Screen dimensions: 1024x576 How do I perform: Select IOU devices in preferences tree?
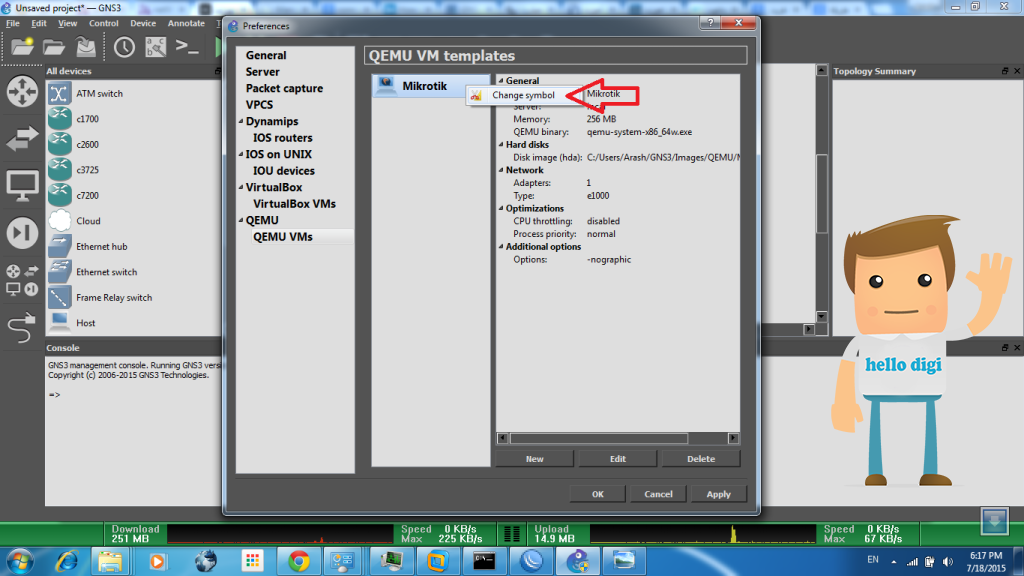[x=283, y=170]
